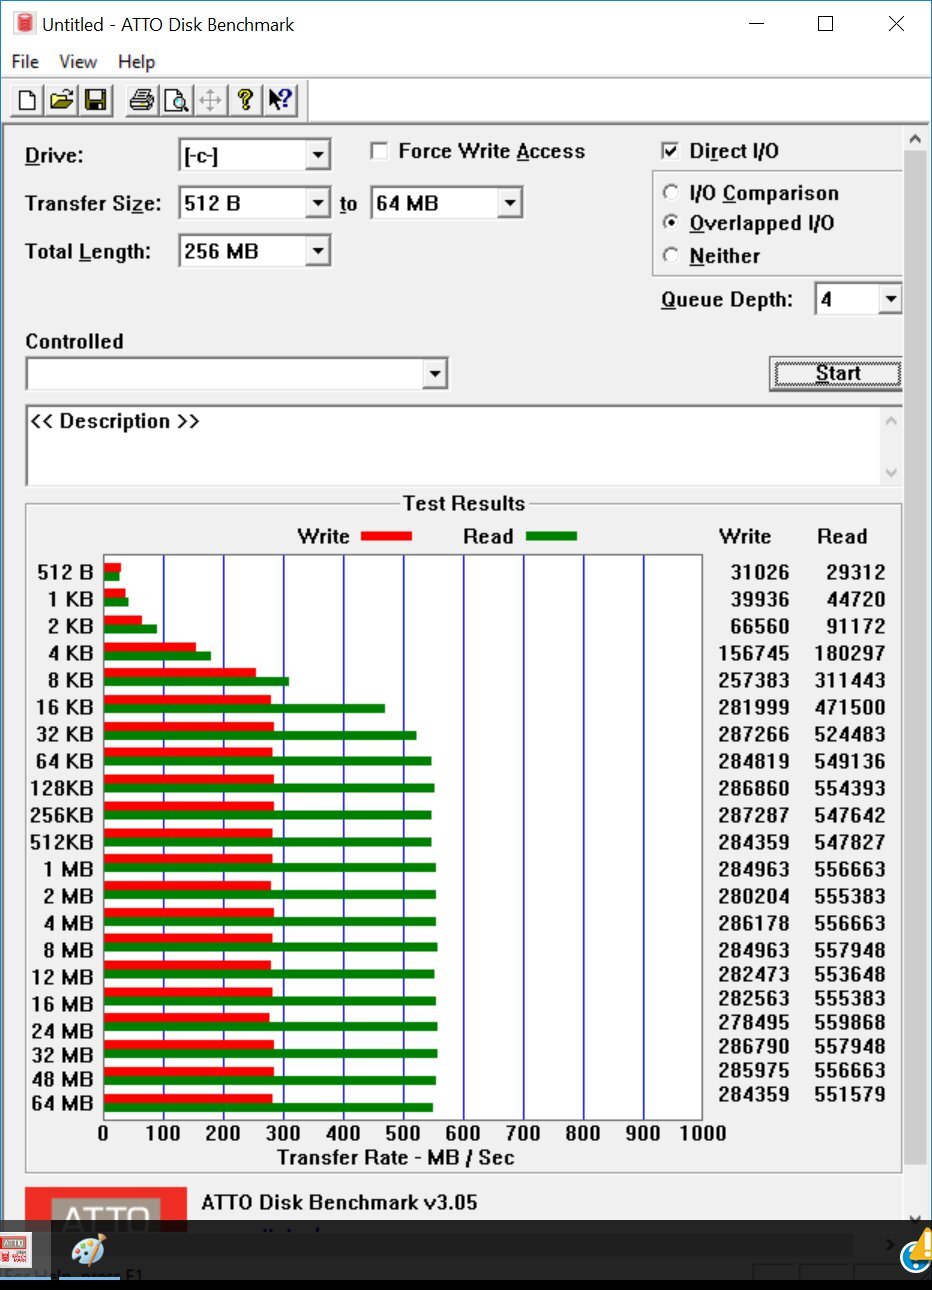Viewport: 932px width, 1290px height.
Task: Activate the context help pointer icon
Action: (279, 100)
